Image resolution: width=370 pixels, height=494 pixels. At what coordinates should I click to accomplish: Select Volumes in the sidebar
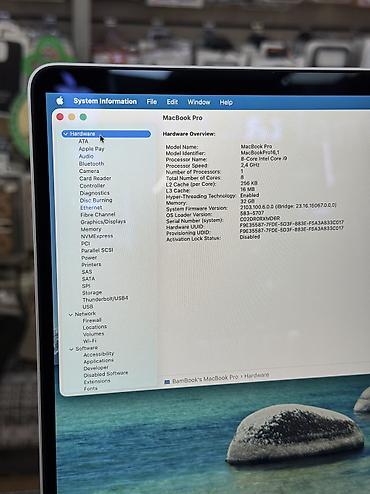pos(93,334)
